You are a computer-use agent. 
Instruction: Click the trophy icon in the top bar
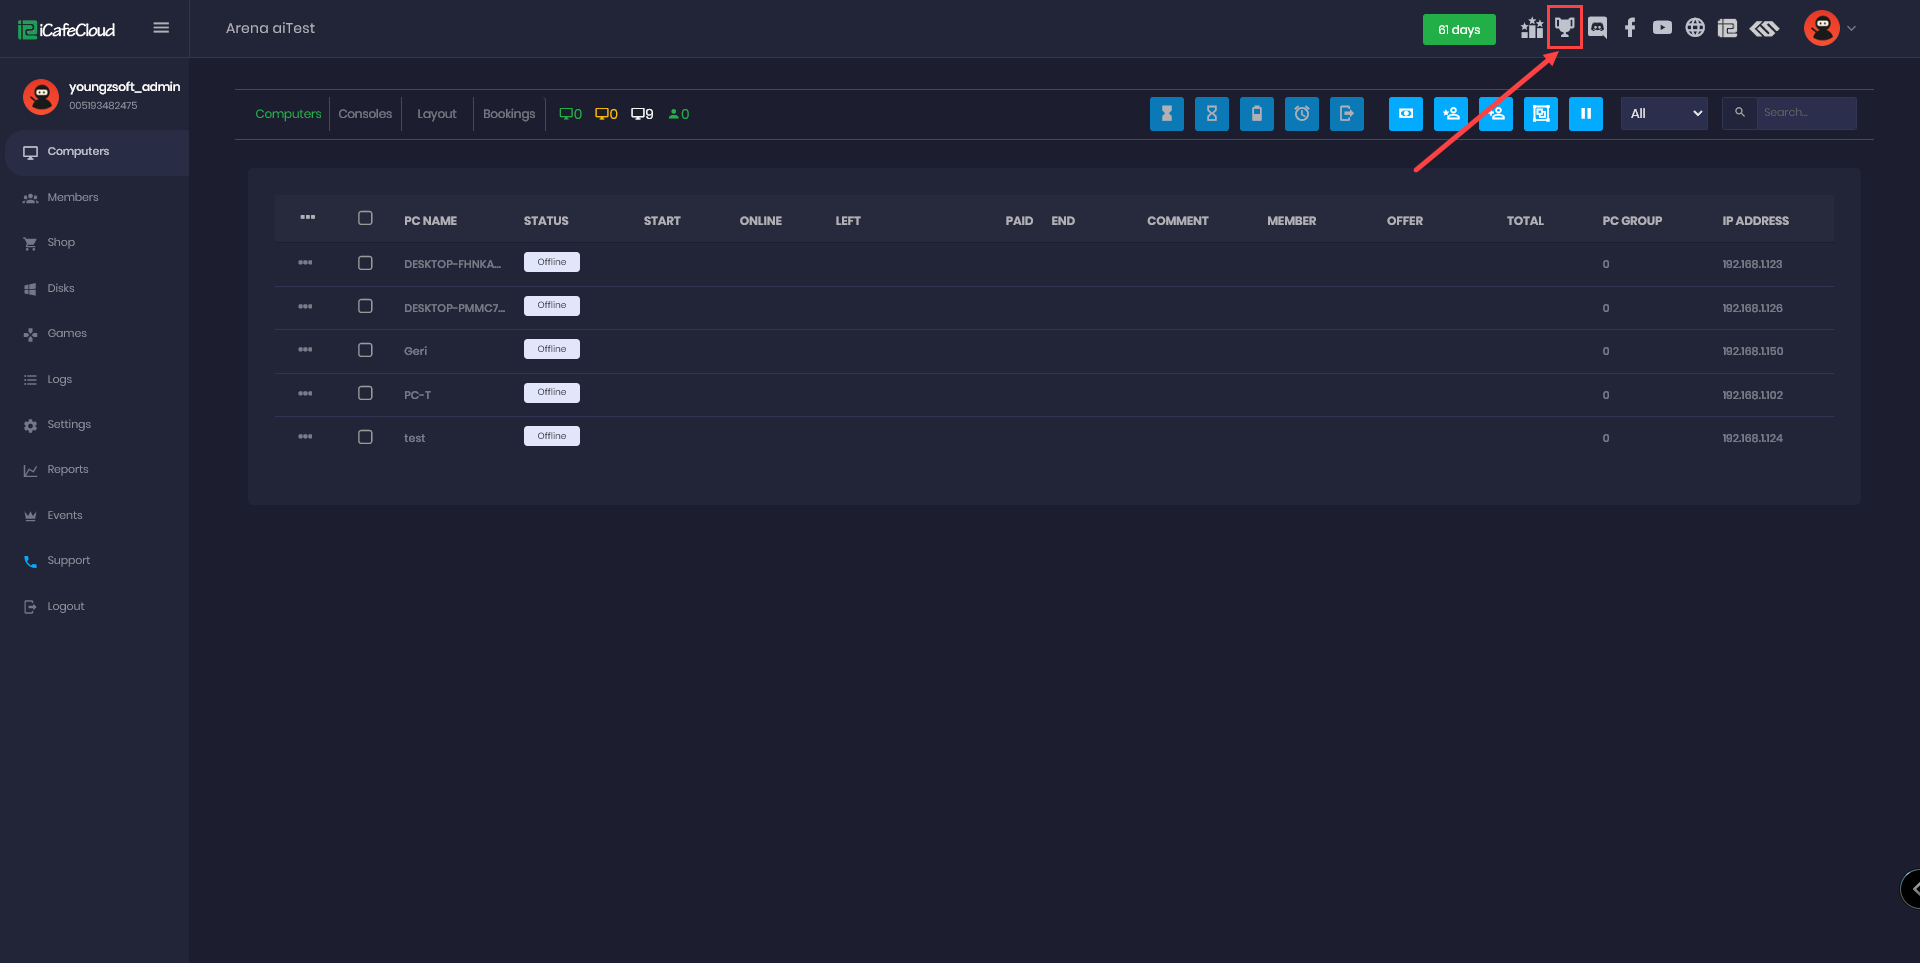[x=1564, y=28]
